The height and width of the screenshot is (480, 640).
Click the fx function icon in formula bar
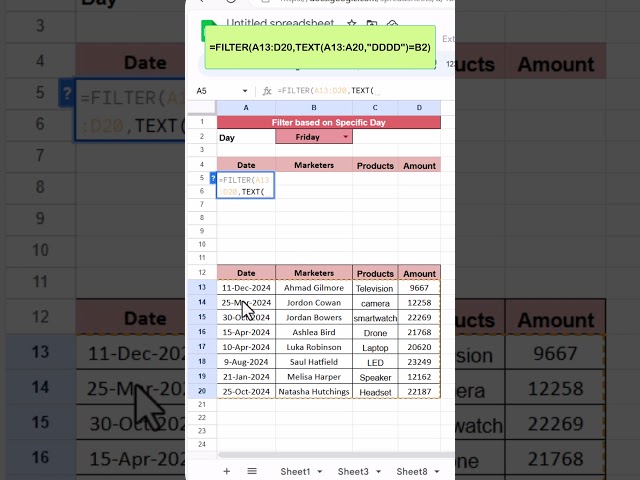267,91
